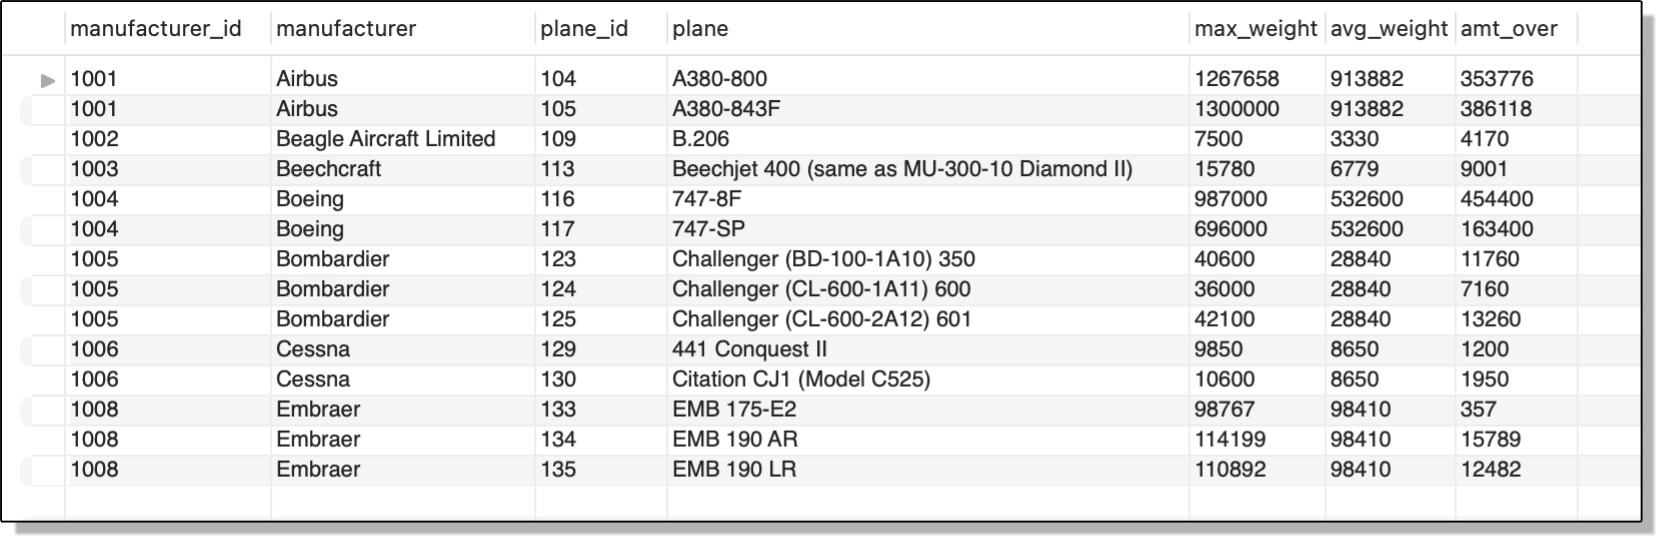Click the 747-8F plane cell
The width and height of the screenshot is (1658, 538).
tap(928, 199)
